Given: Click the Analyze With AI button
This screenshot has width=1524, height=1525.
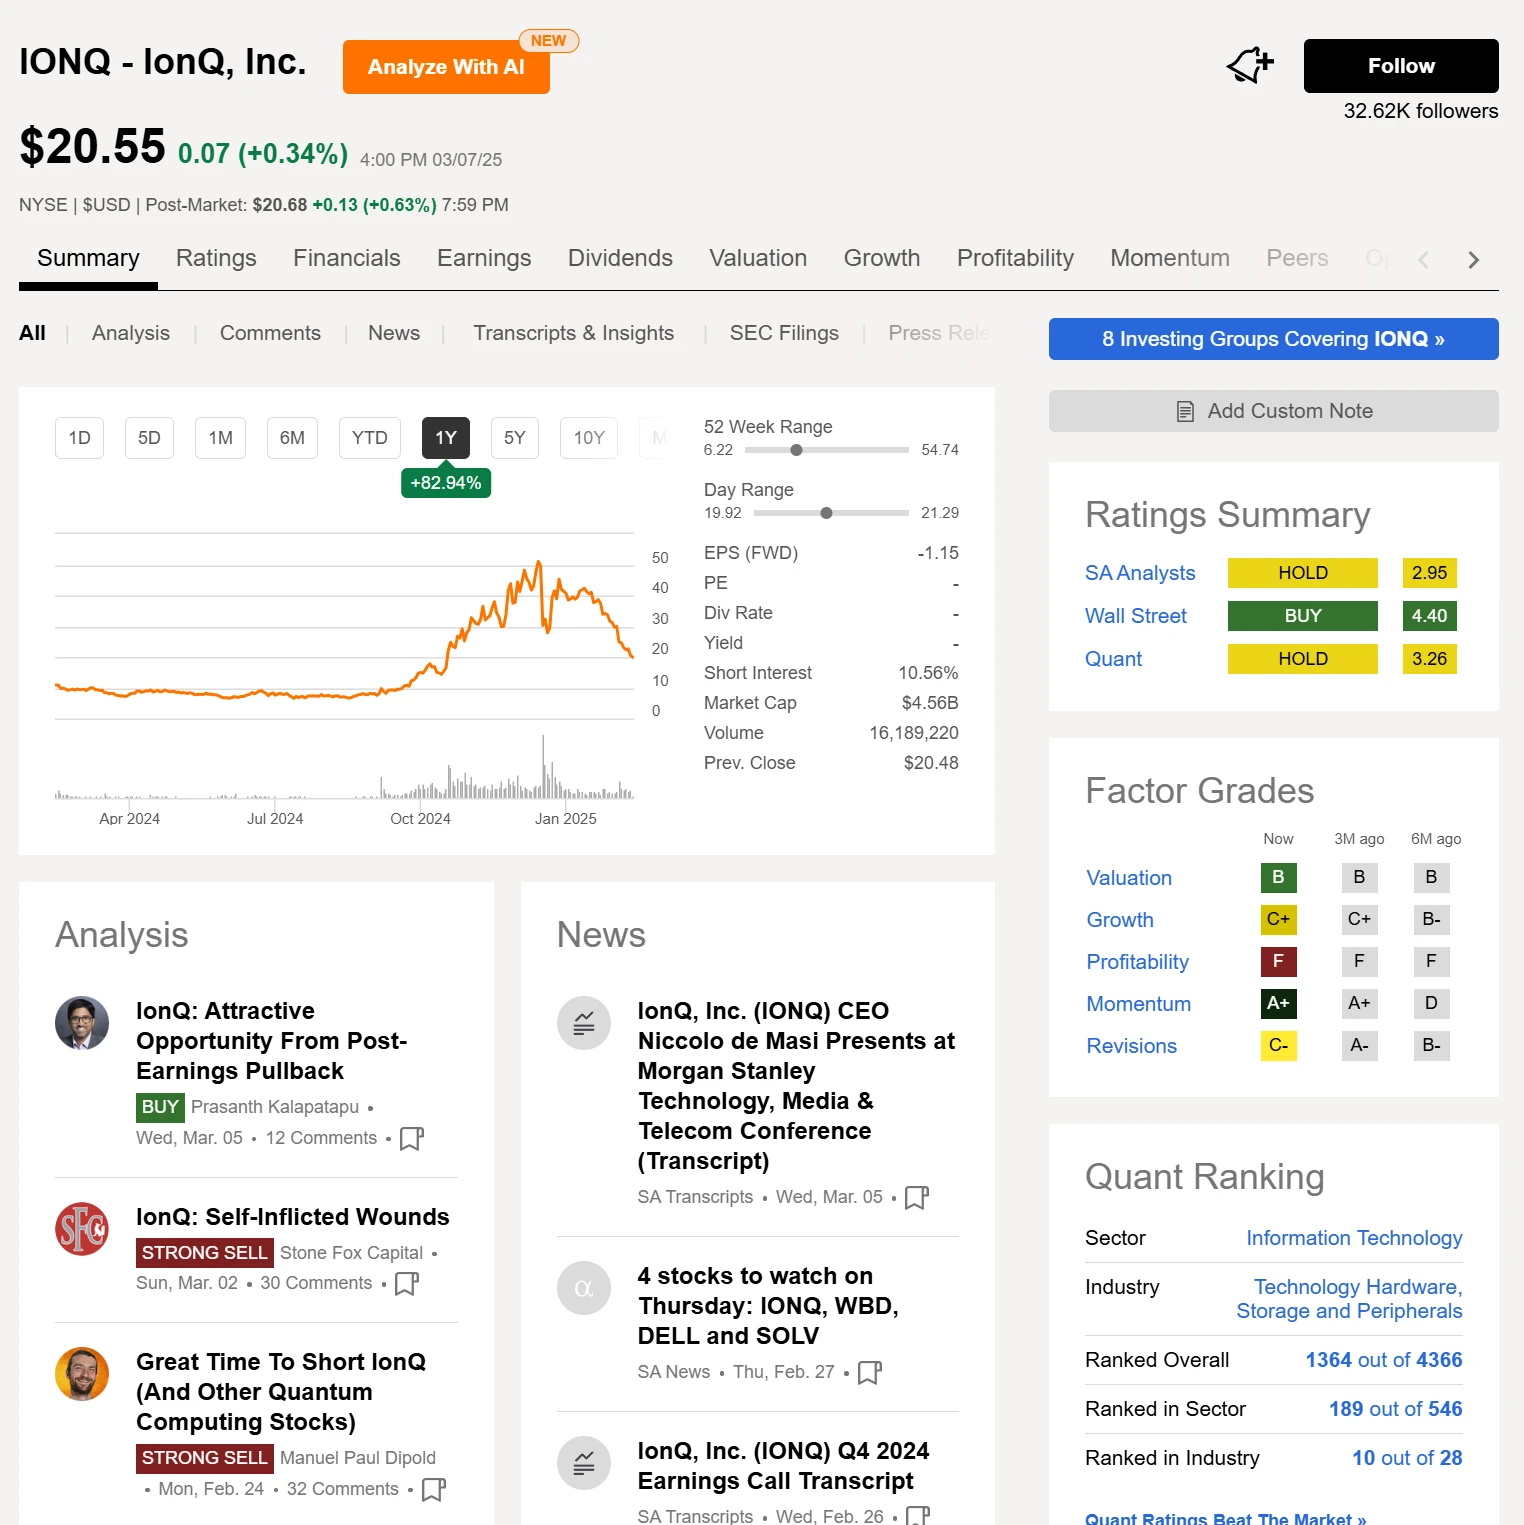Looking at the screenshot, I should (x=446, y=67).
